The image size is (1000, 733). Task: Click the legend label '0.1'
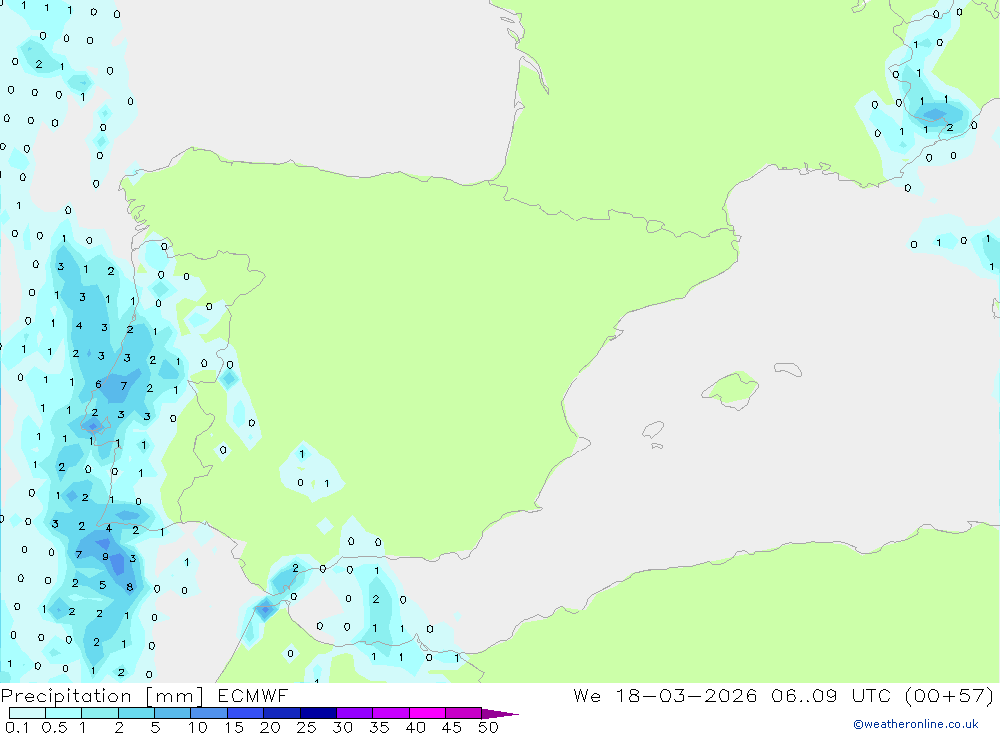(x=17, y=727)
